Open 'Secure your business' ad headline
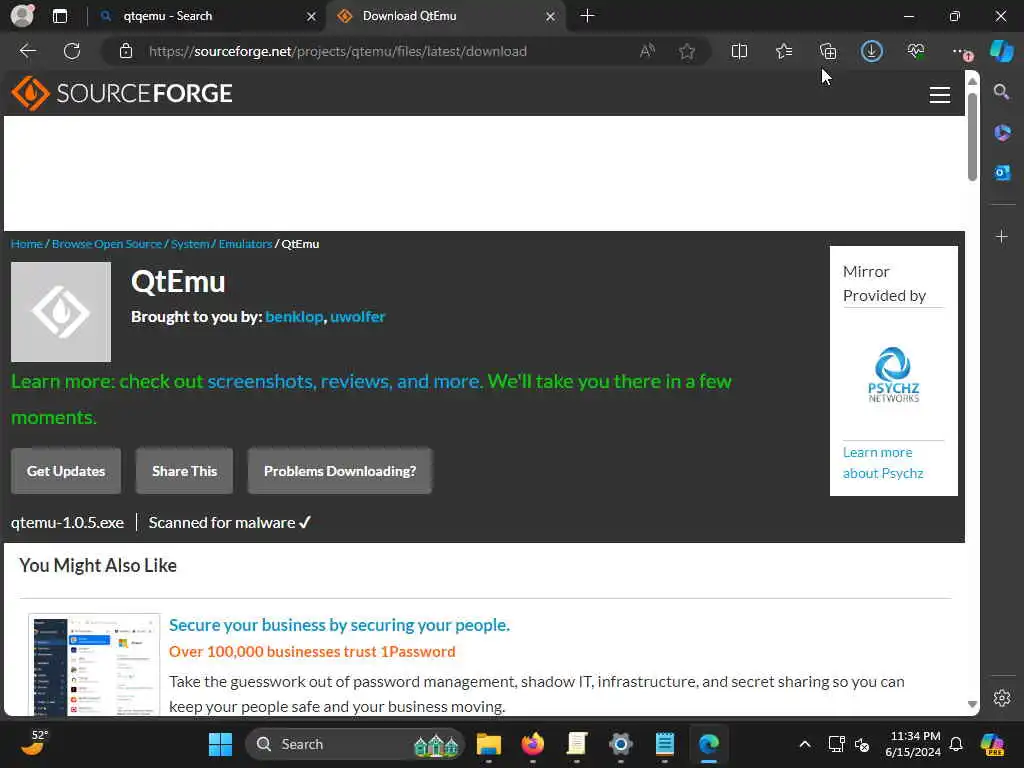 [x=339, y=625]
